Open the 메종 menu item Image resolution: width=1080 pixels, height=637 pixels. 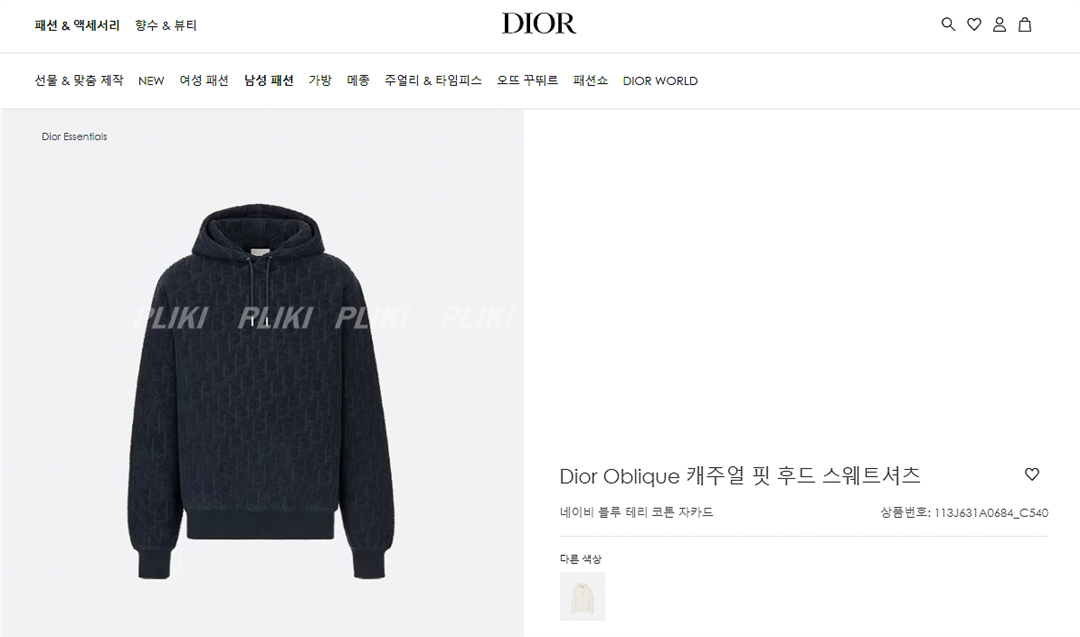pyautogui.click(x=358, y=81)
